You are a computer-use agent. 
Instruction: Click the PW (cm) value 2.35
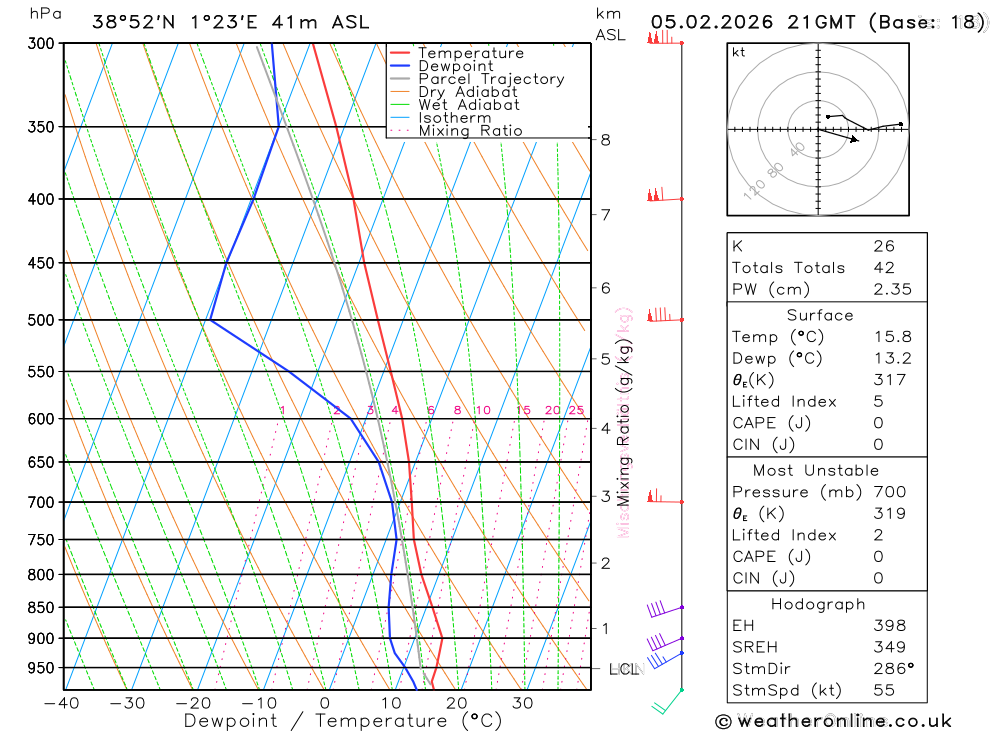click(893, 289)
